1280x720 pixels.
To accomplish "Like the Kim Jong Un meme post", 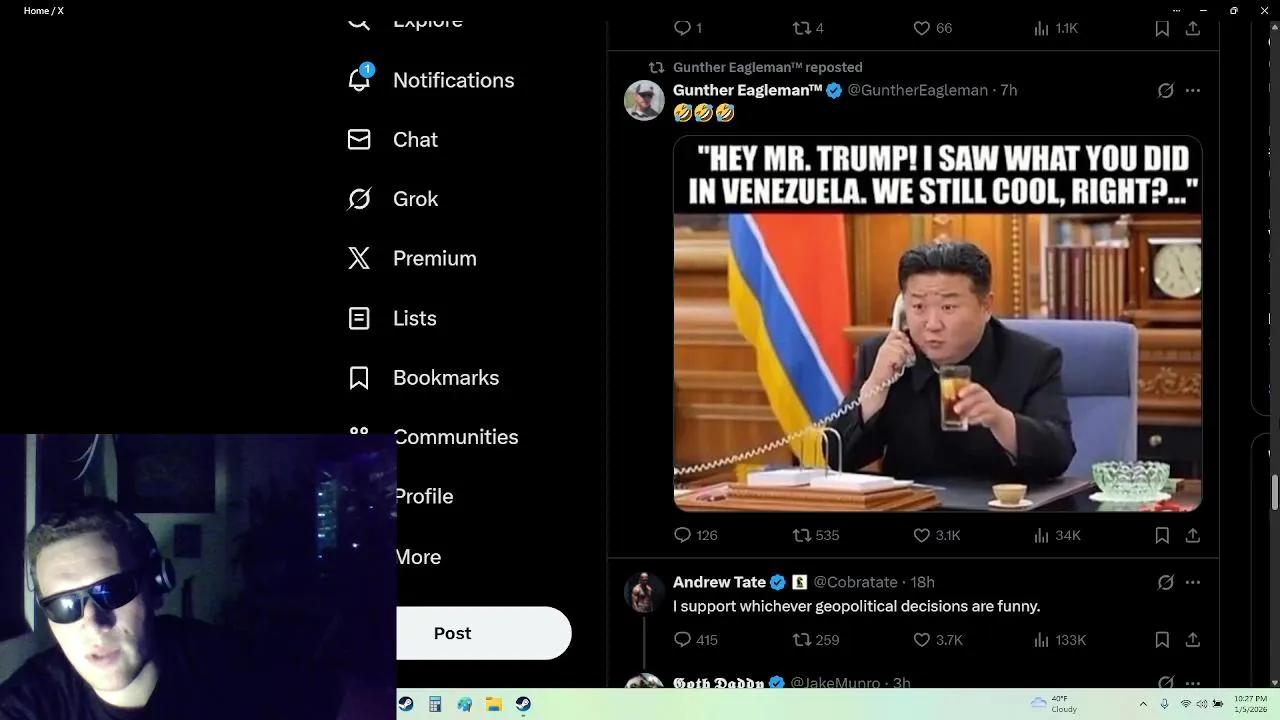I will click(x=922, y=535).
